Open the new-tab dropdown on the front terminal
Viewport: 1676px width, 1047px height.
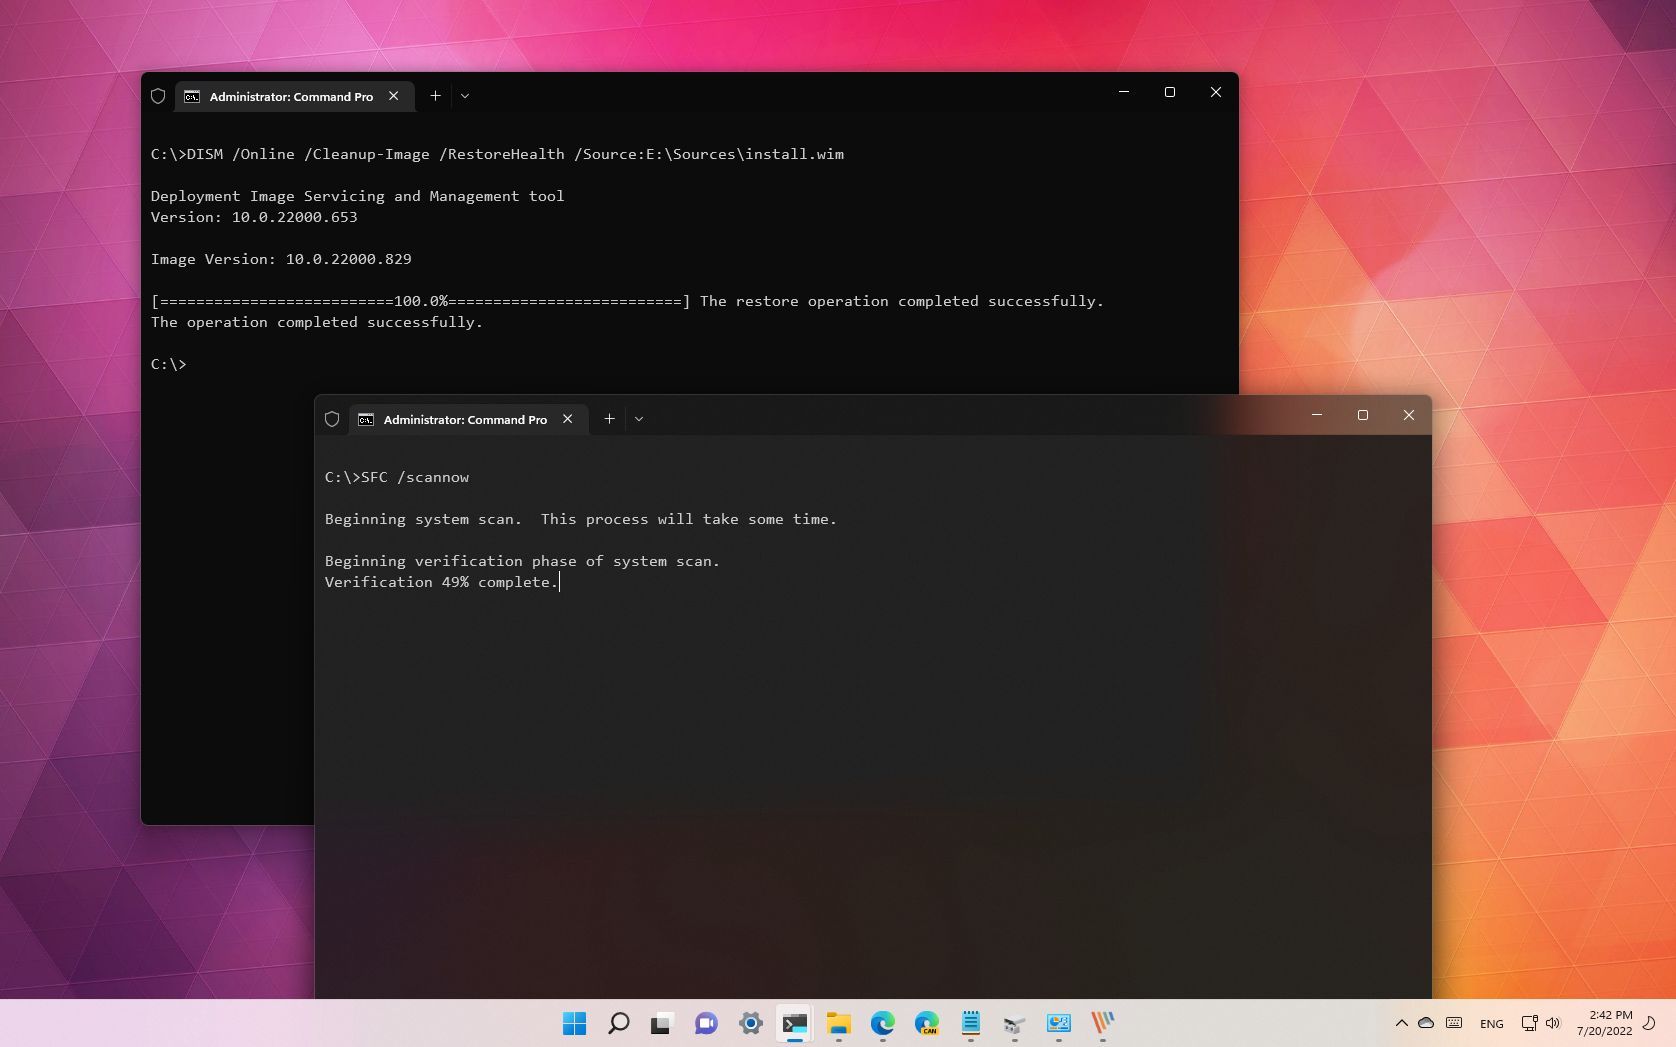[639, 419]
